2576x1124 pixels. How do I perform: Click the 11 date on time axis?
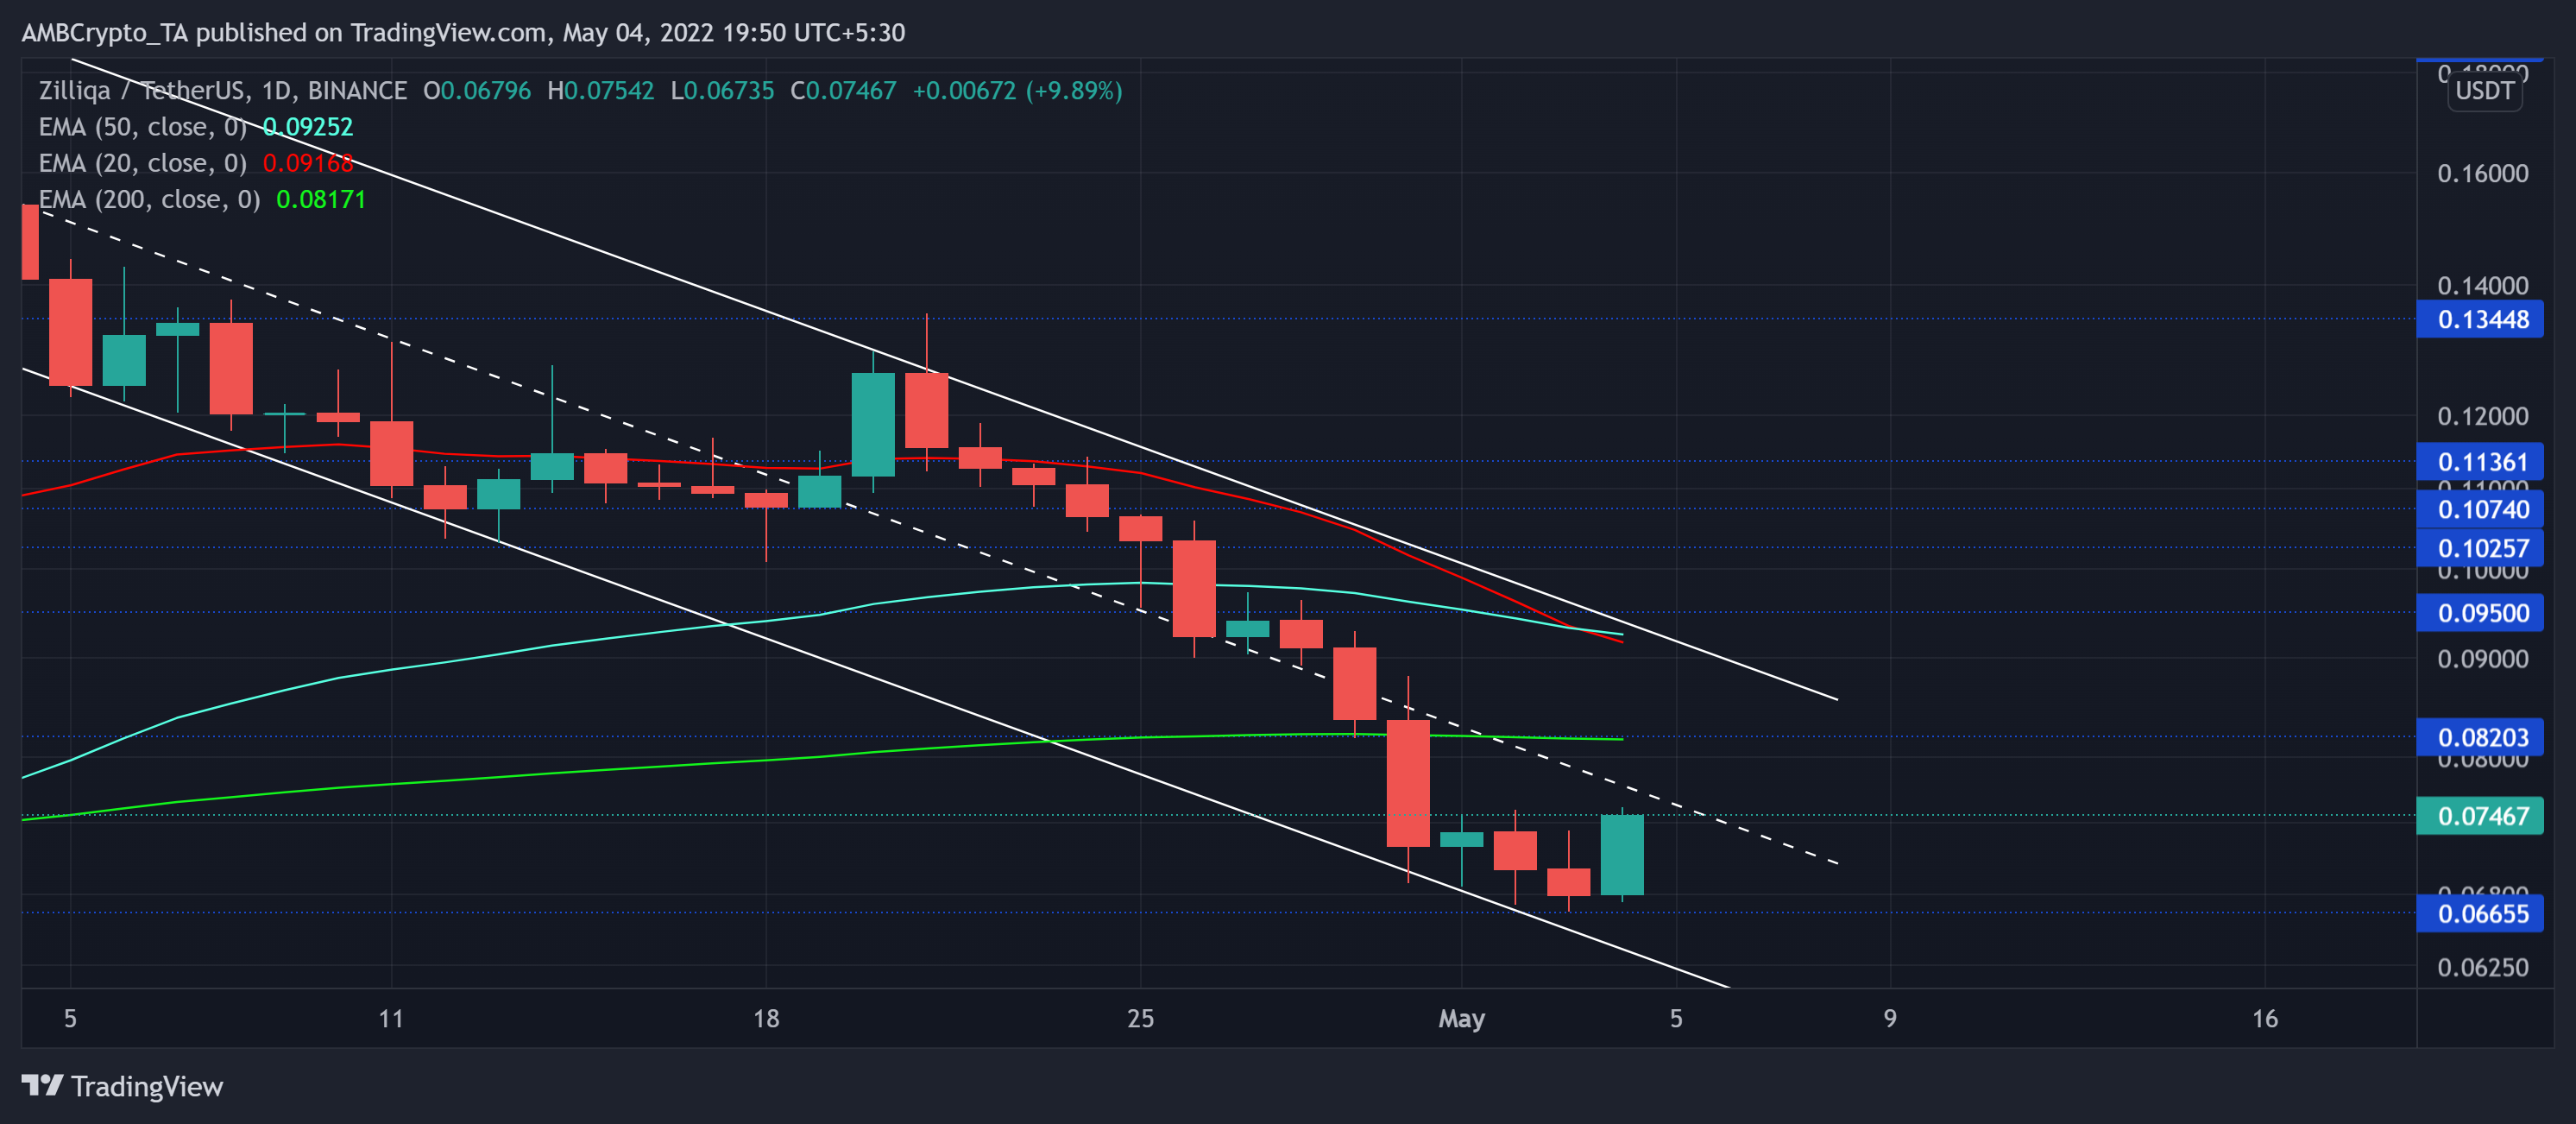pos(391,1019)
